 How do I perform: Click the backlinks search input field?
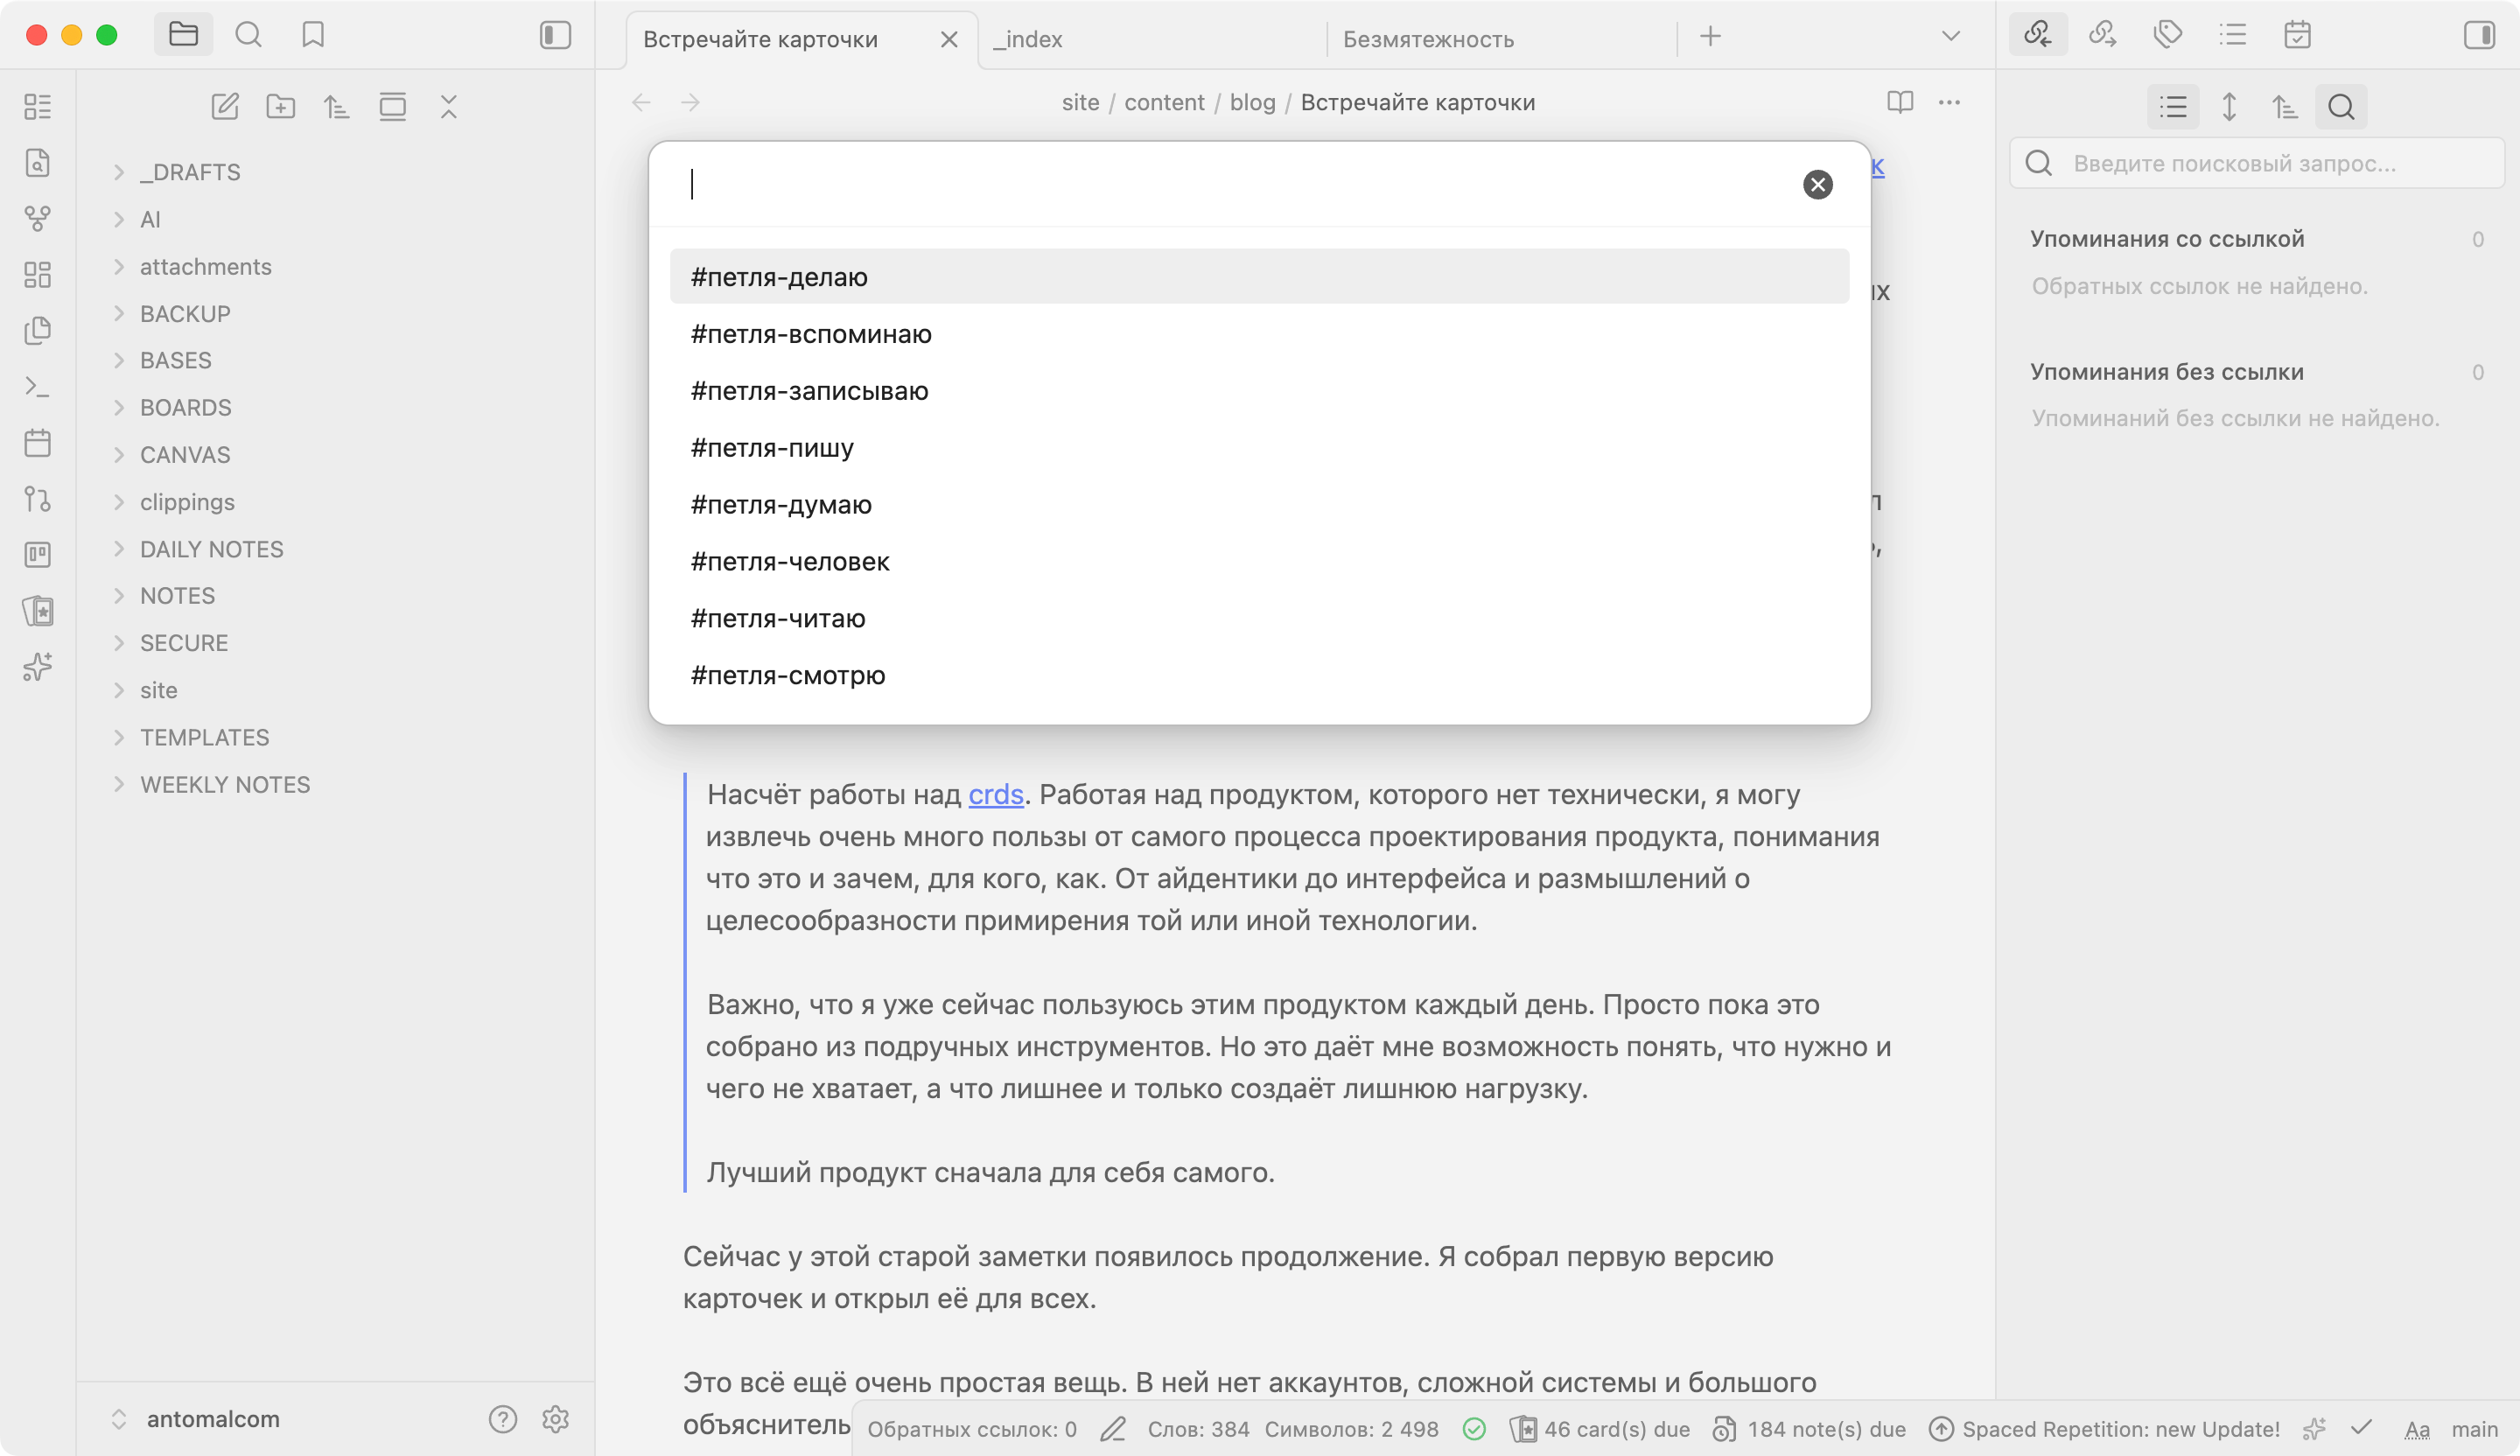pyautogui.click(x=2270, y=163)
